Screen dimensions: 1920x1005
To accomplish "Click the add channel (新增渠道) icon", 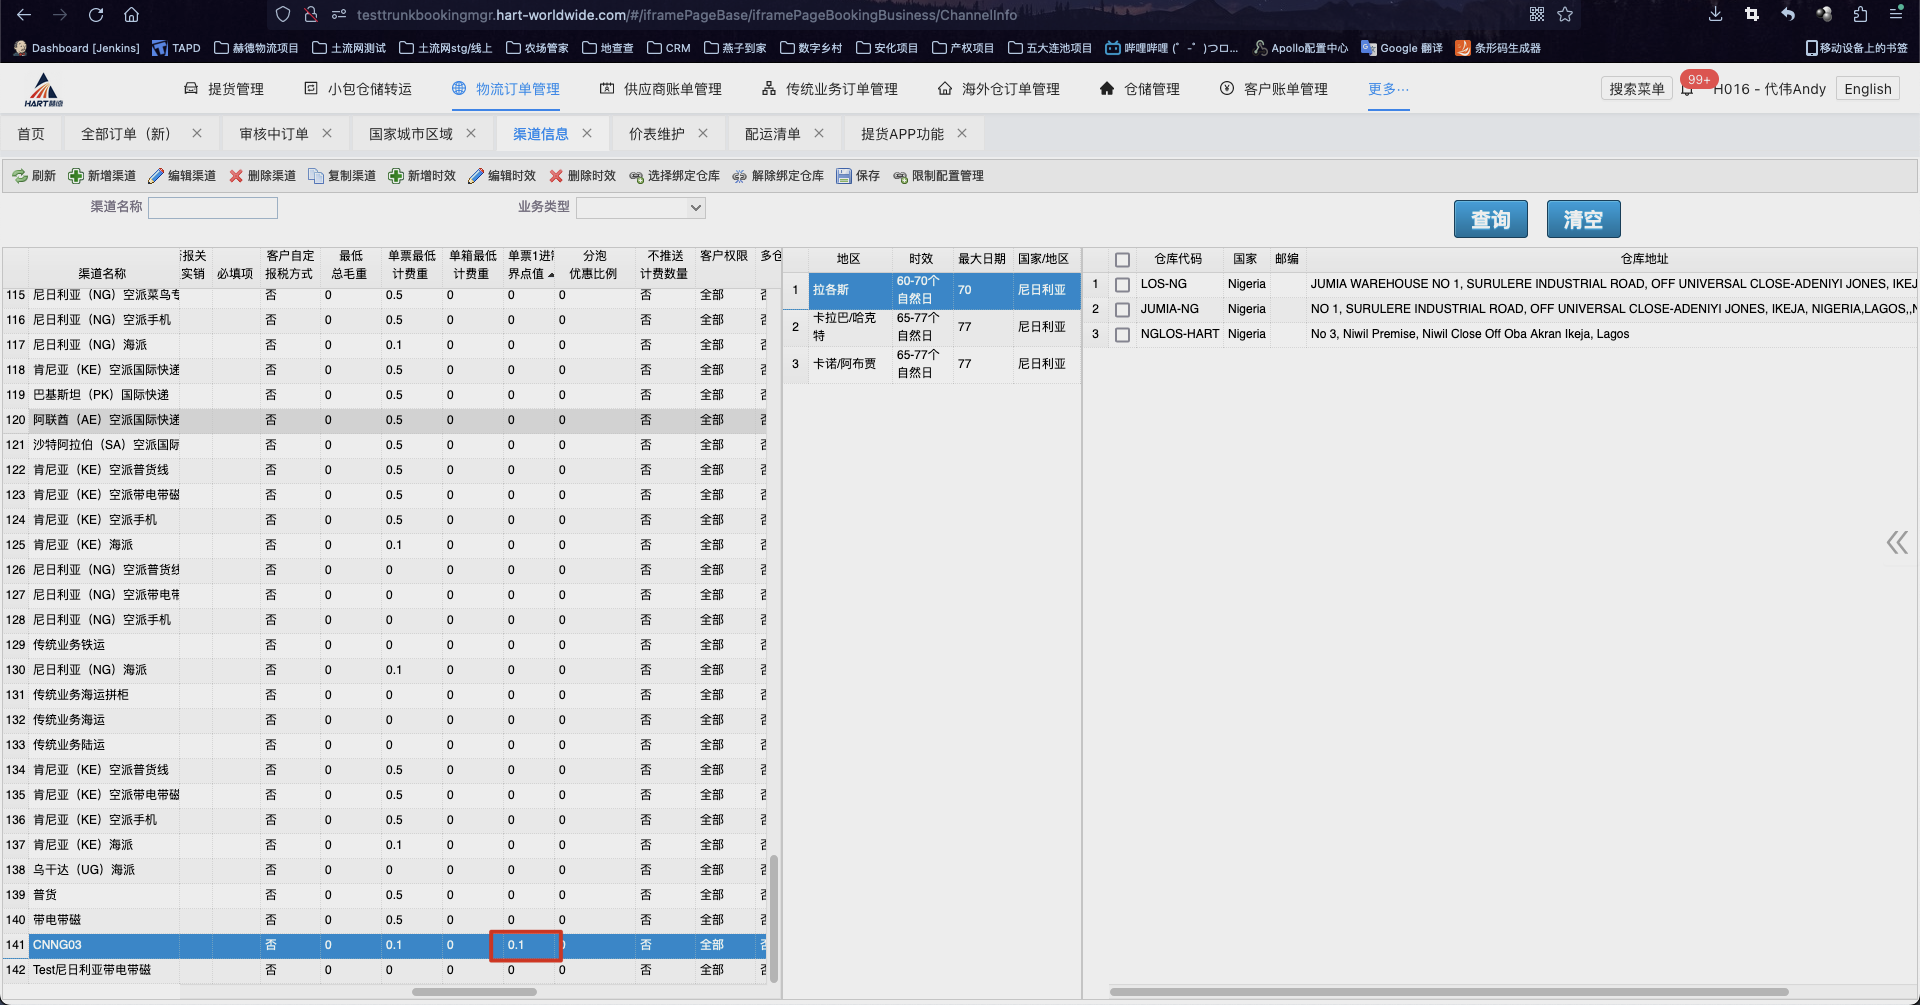I will point(75,176).
